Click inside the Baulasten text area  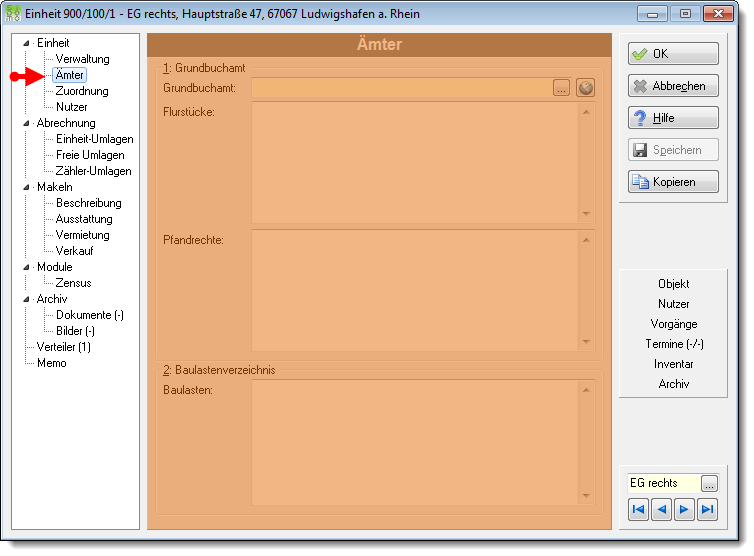(x=415, y=442)
